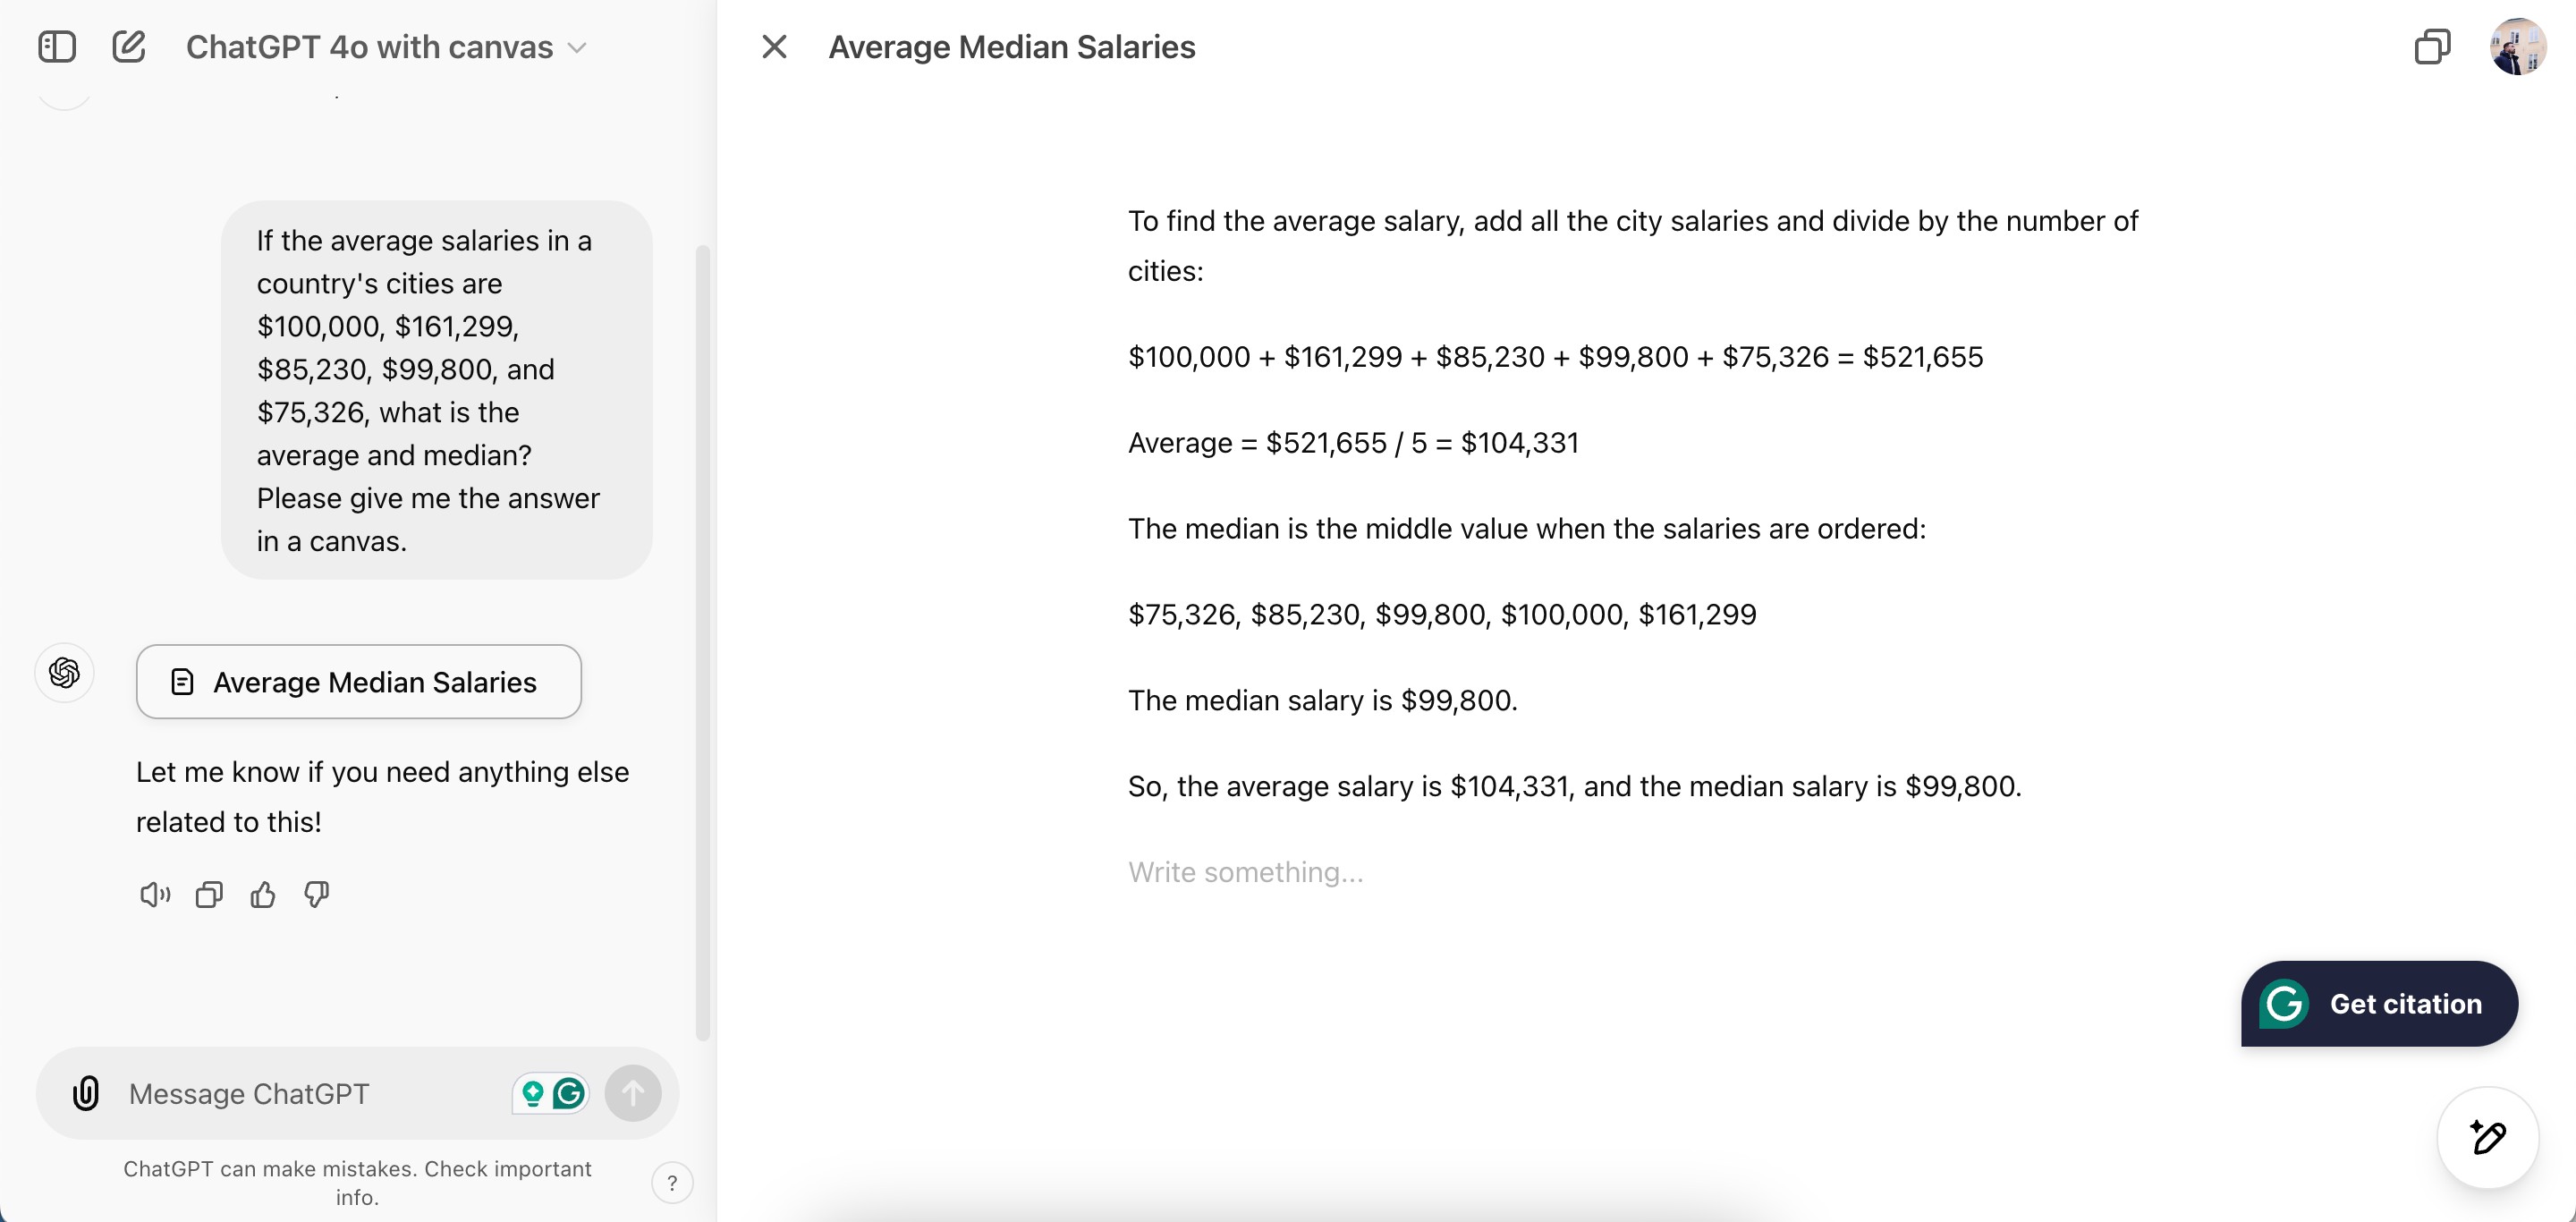The image size is (2576, 1222).
Task: Open the ChatGPT 4o with canvas model dropdown
Action: point(386,47)
